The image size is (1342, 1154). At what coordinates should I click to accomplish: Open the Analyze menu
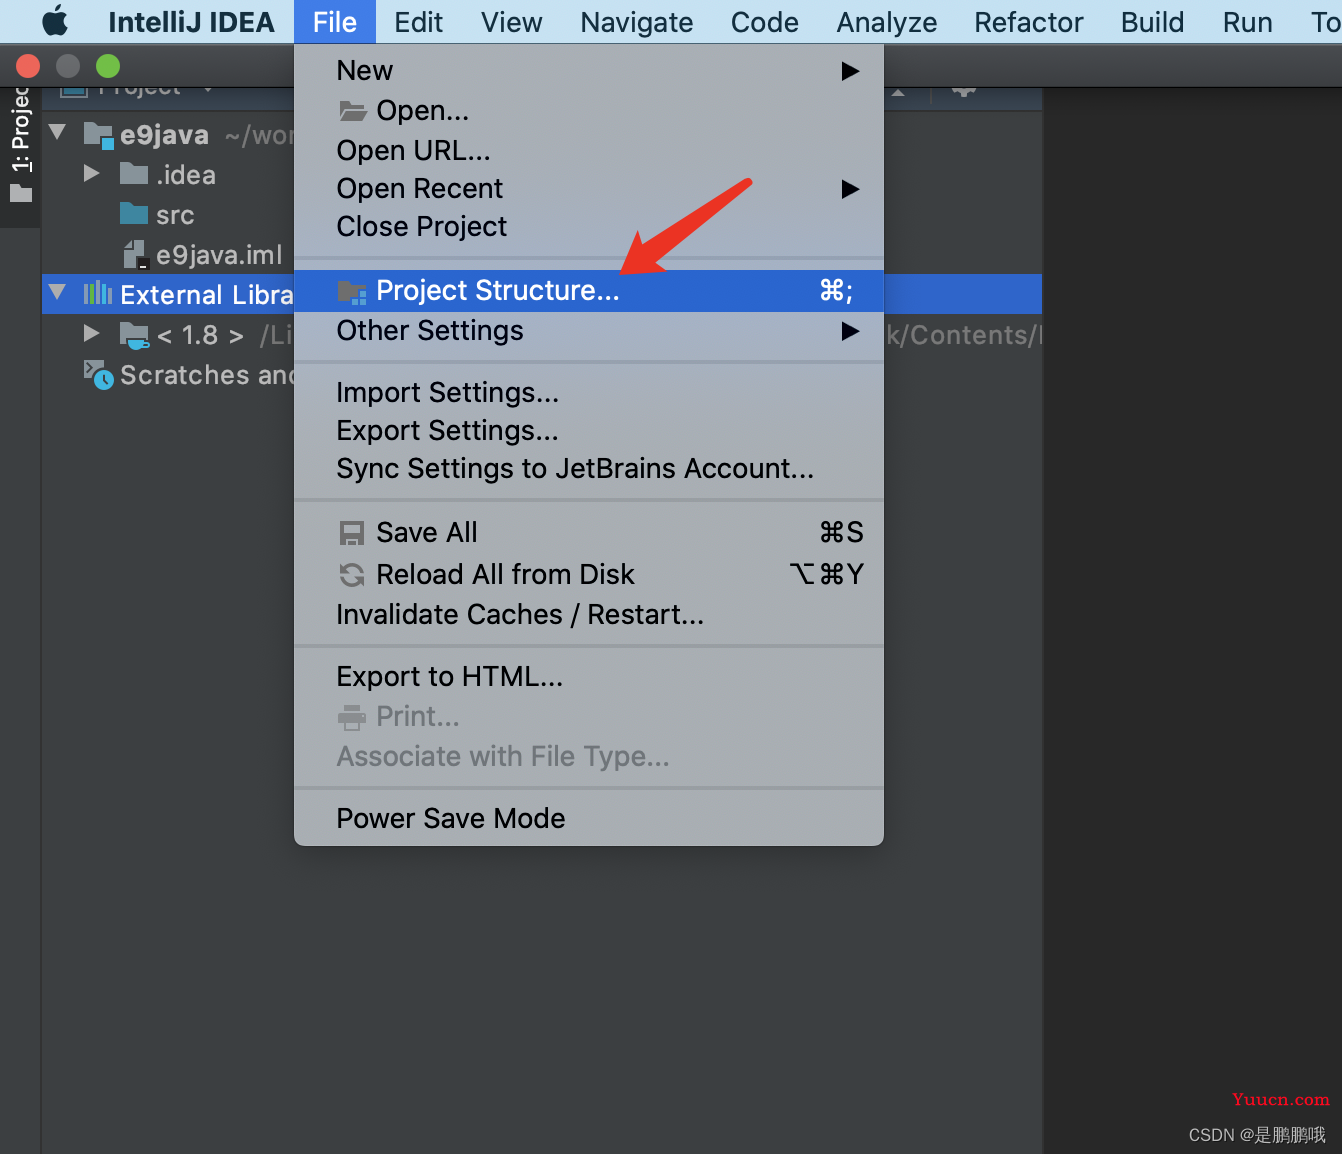tap(886, 22)
